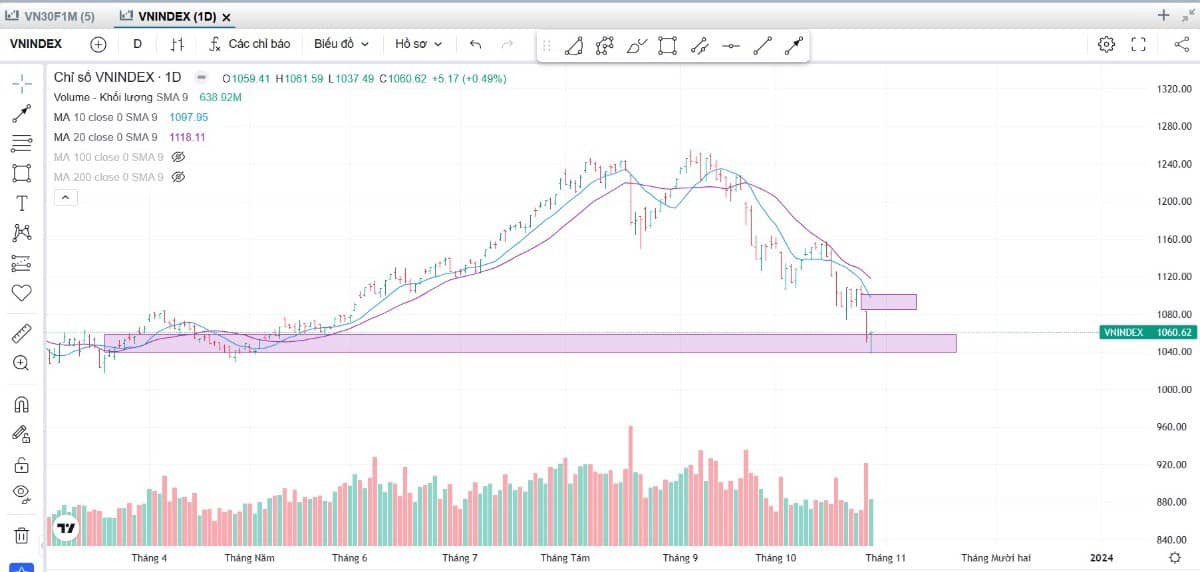
Task: Click the share chart icon
Action: click(x=1180, y=44)
